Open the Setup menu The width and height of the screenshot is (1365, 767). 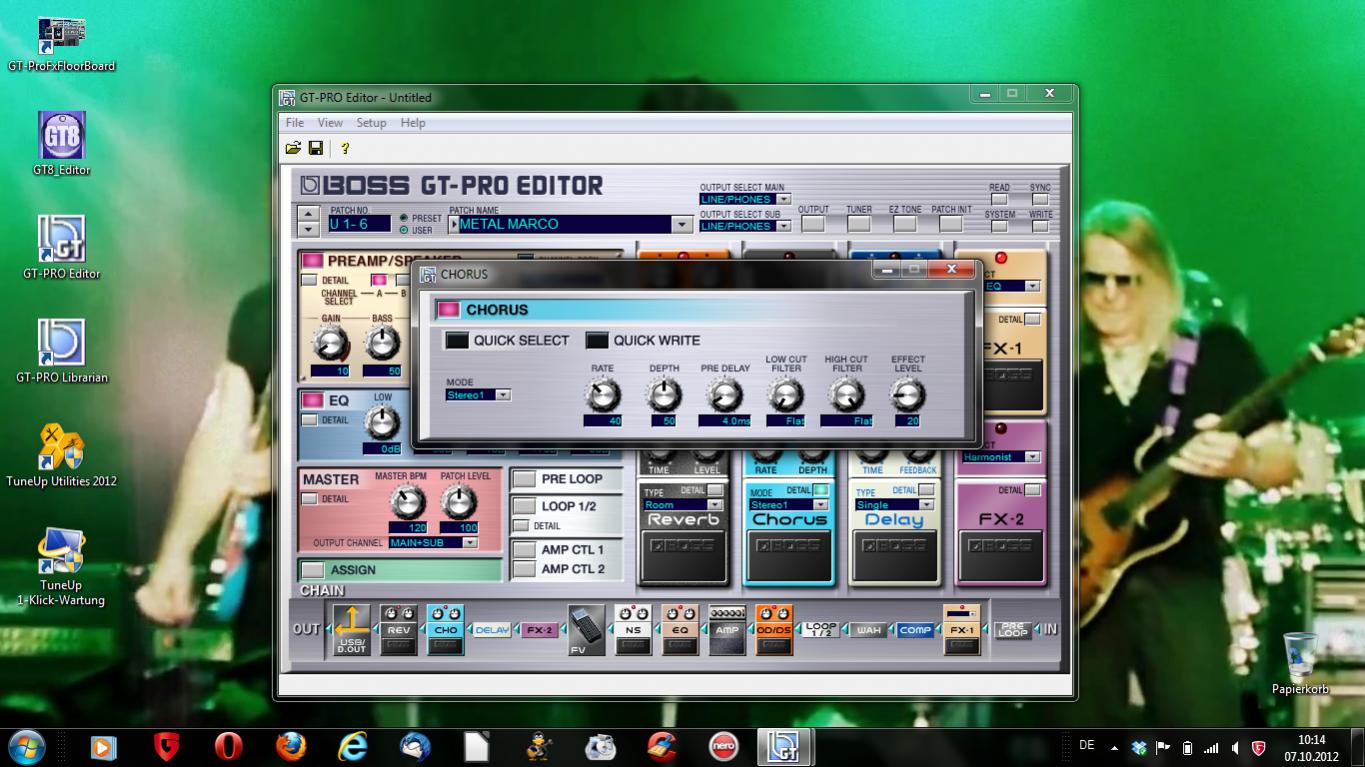click(x=371, y=123)
